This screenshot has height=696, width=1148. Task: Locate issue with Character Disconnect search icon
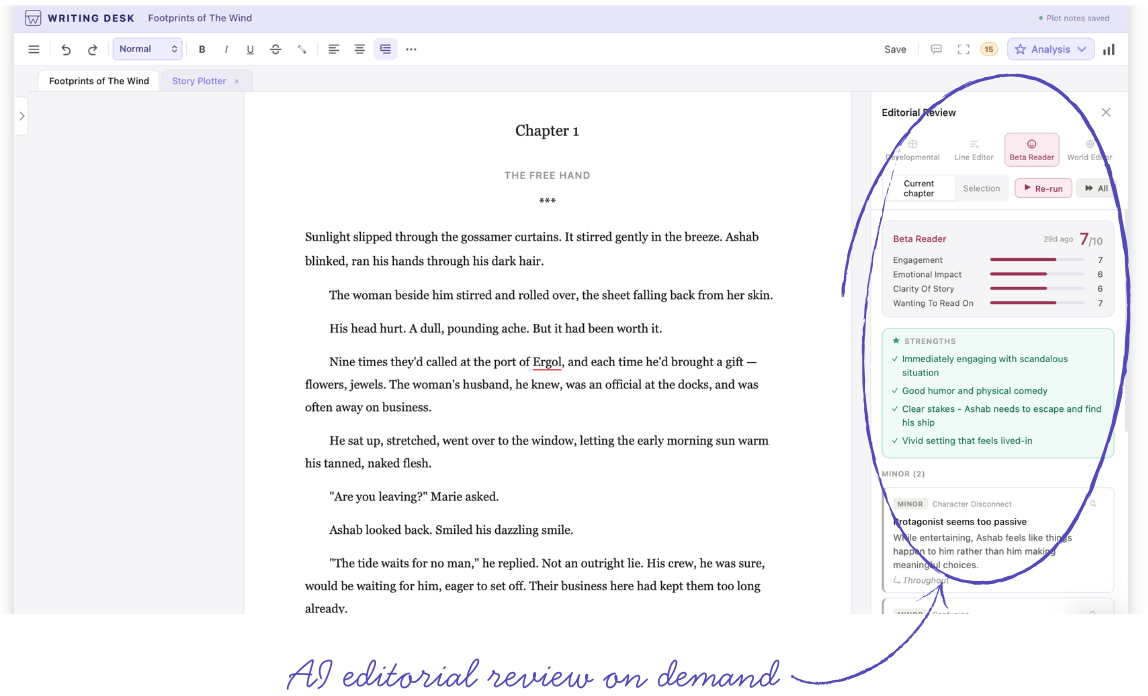click(x=1093, y=504)
